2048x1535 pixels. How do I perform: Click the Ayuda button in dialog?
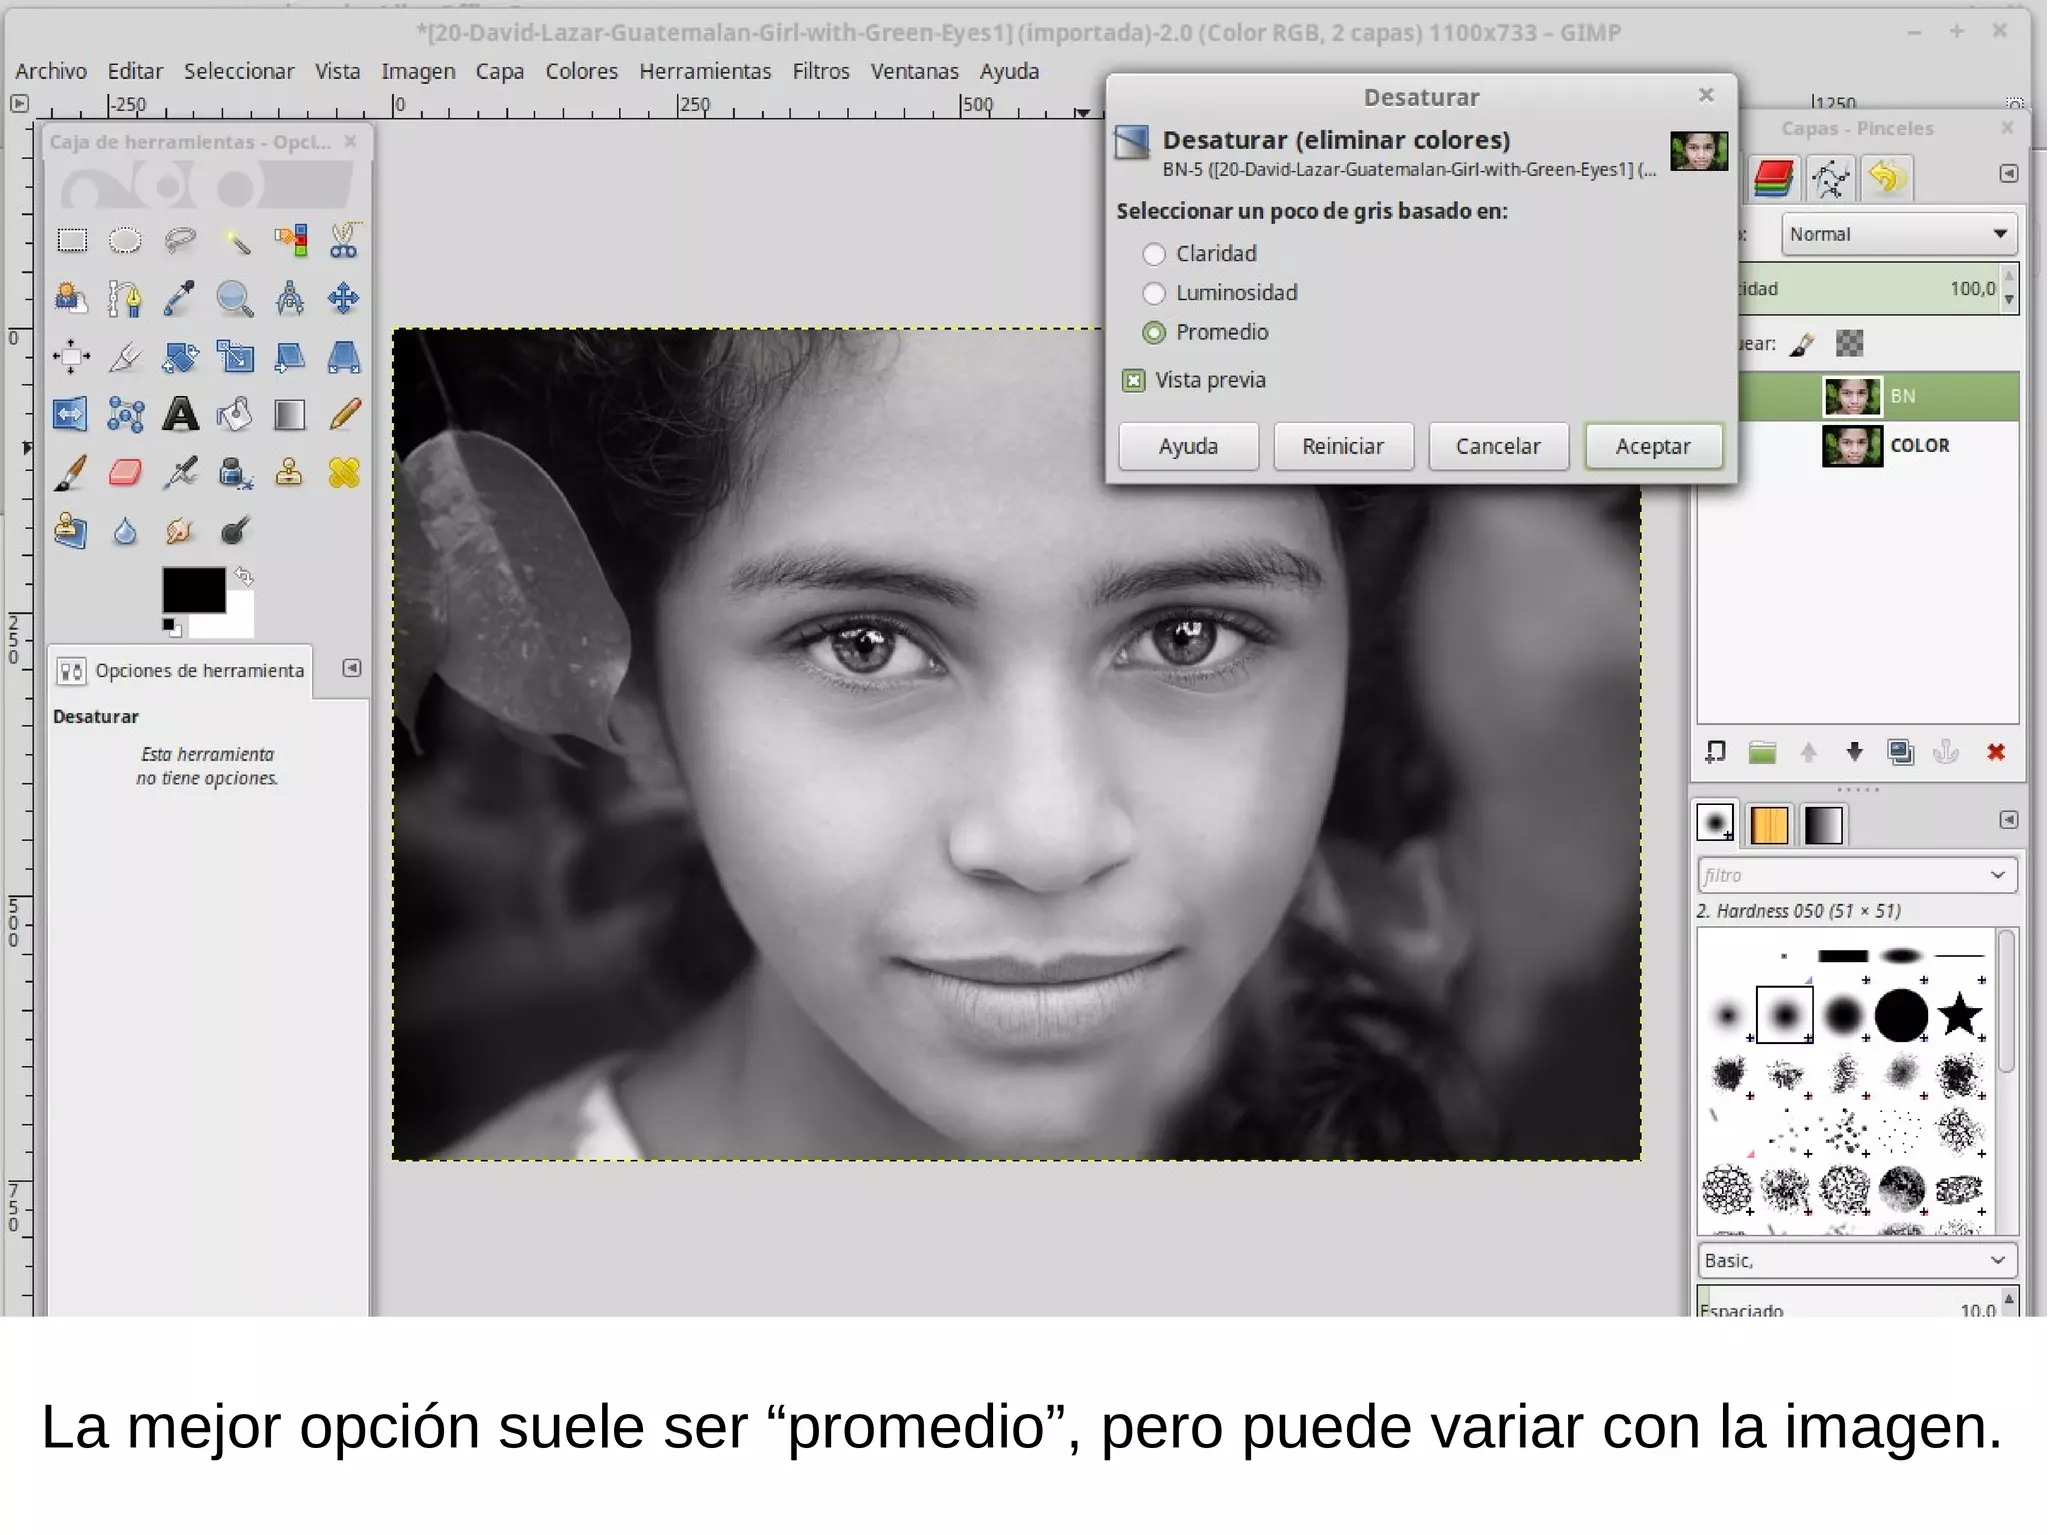[1188, 446]
